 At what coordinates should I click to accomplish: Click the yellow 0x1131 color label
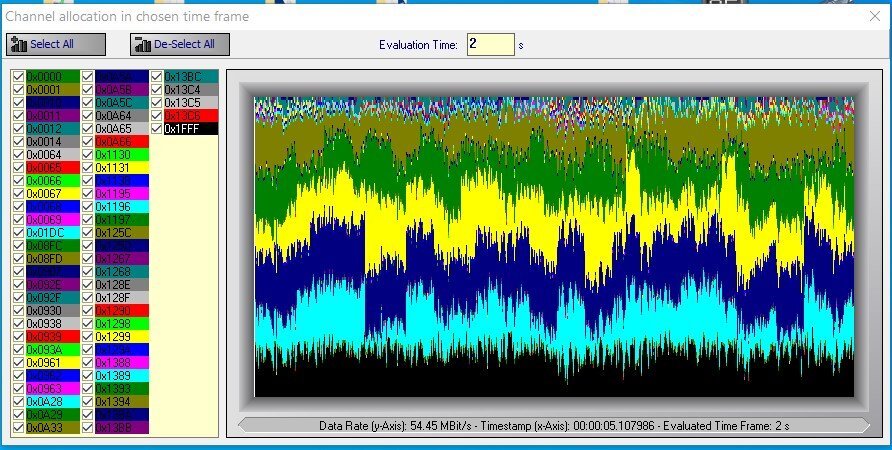coord(121,167)
